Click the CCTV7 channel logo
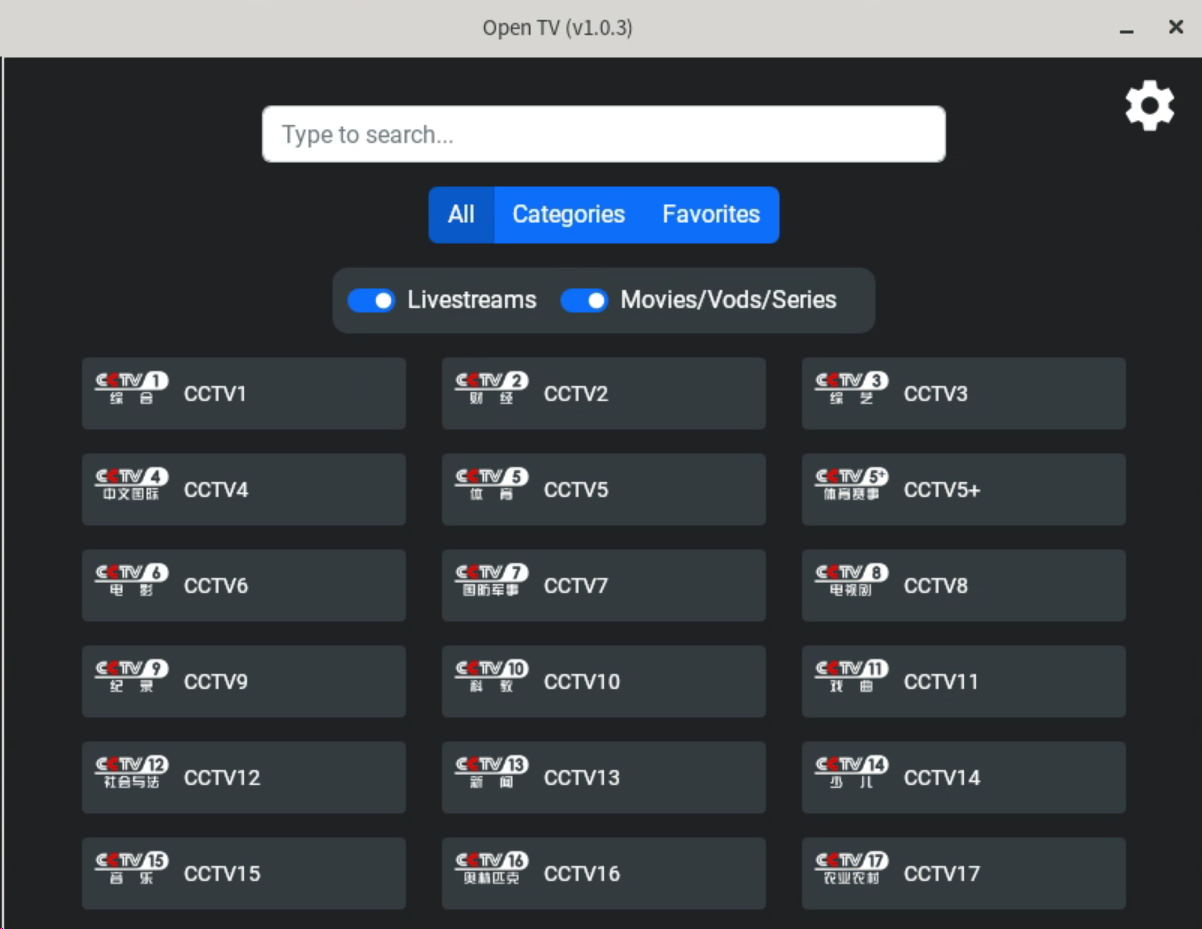 (x=492, y=581)
